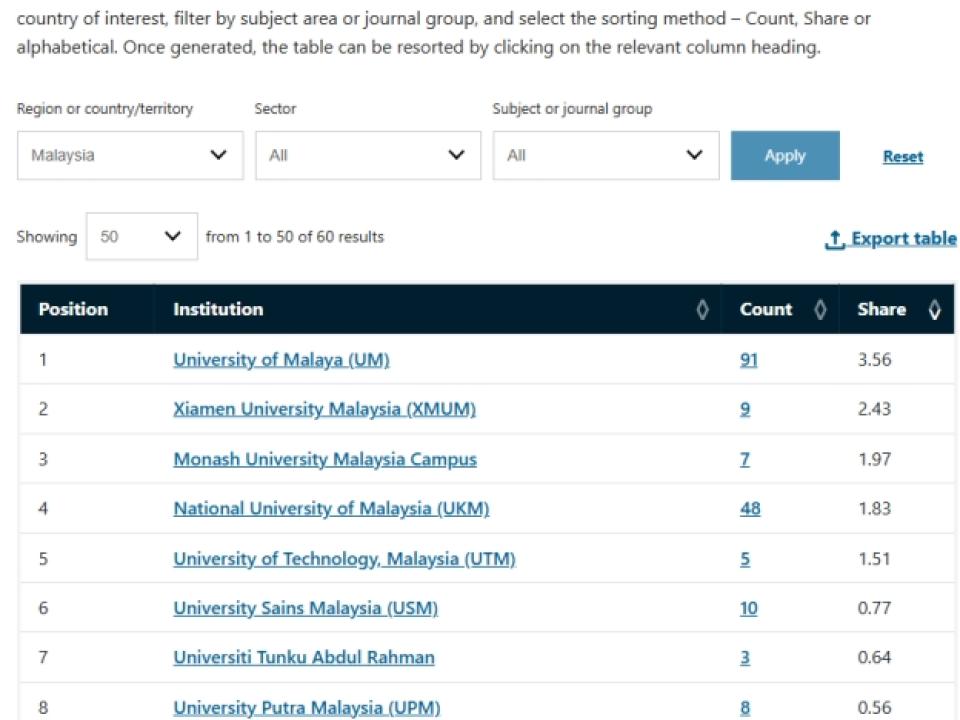Select share value 0.64
The image size is (960, 720).
[874, 658]
